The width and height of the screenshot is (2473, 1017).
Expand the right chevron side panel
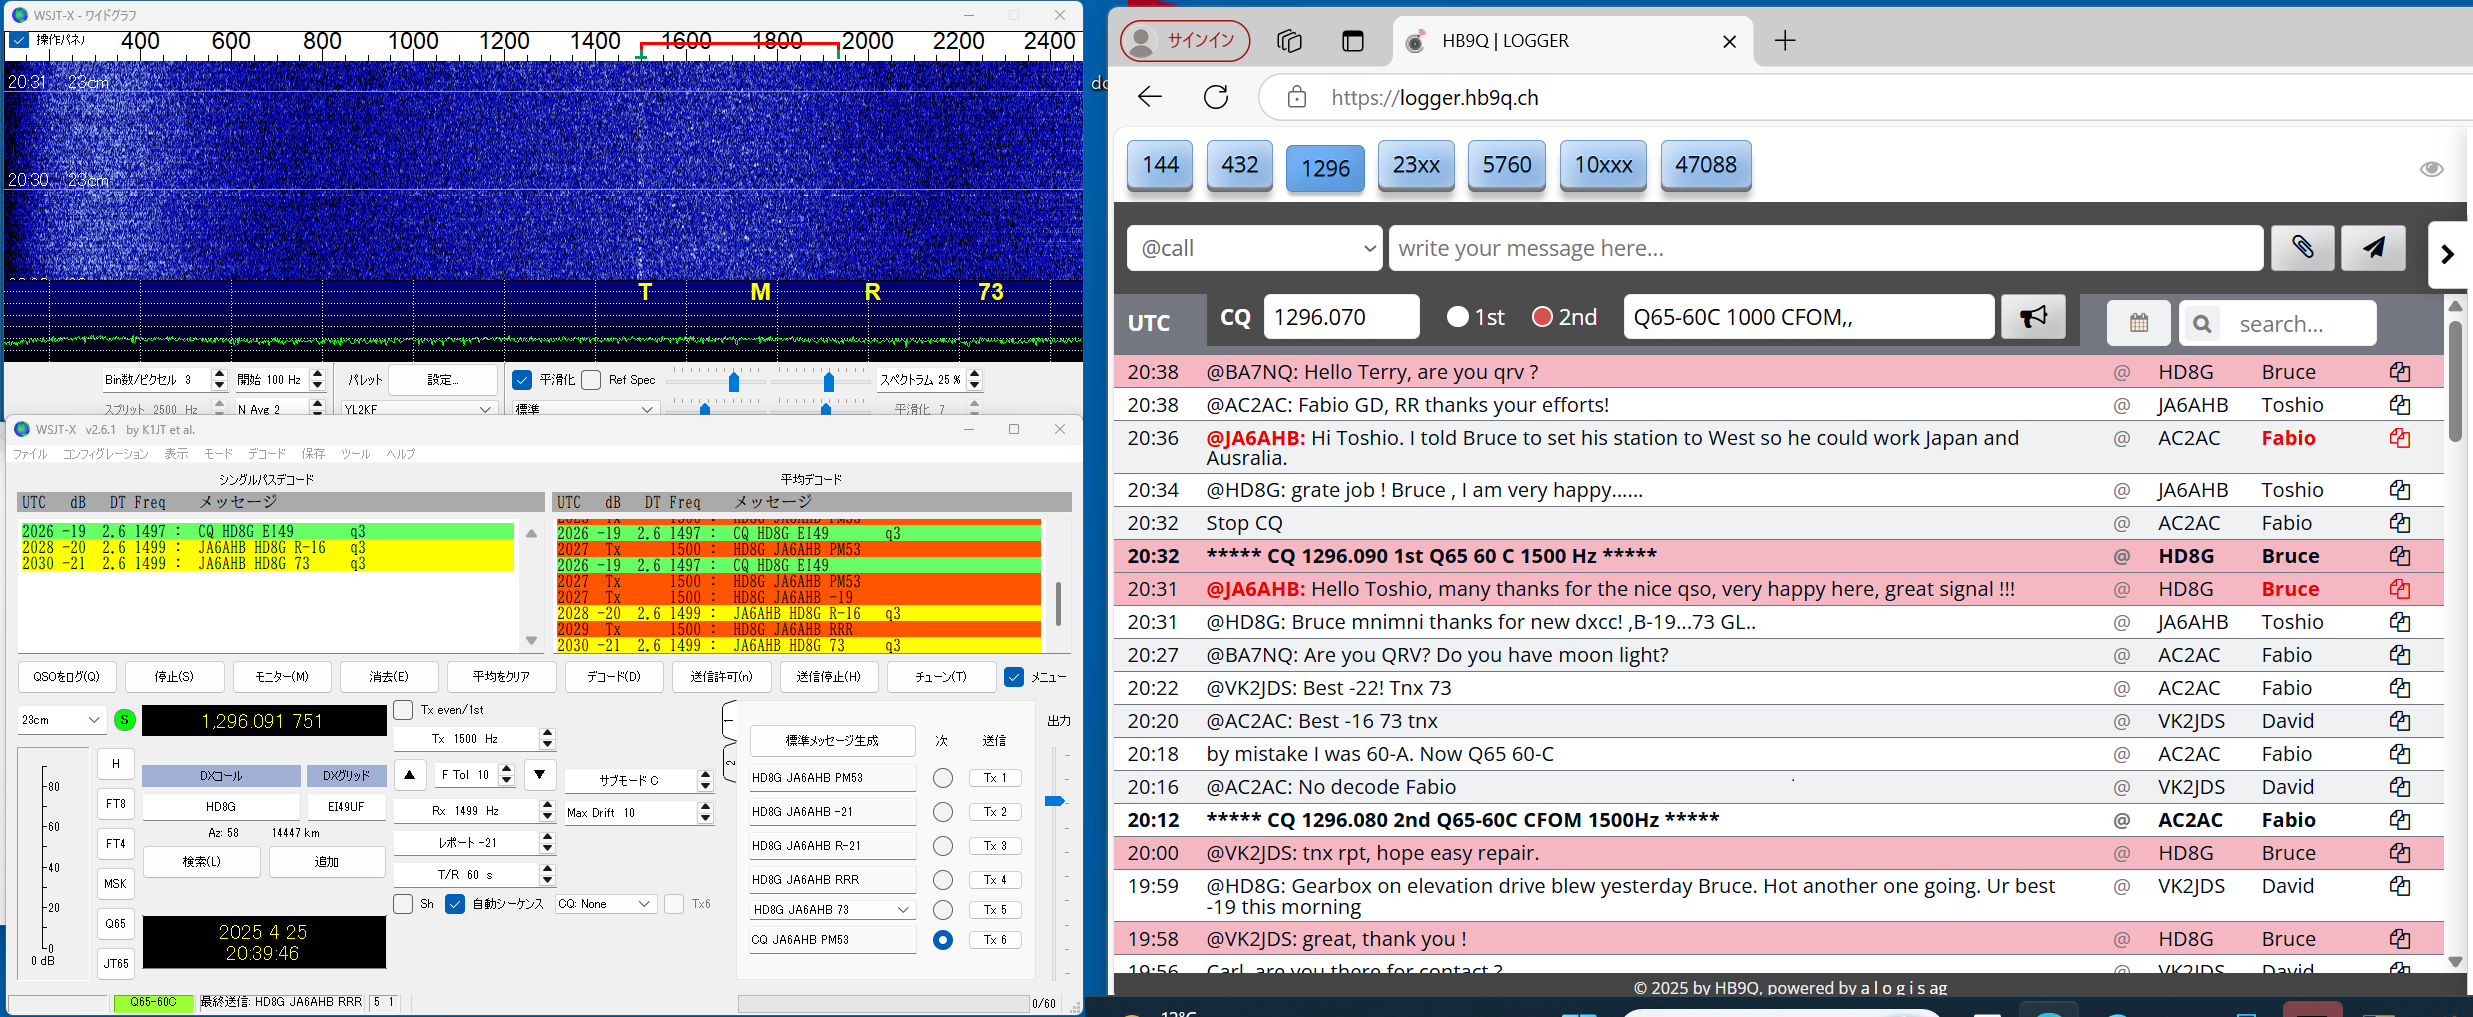click(2447, 255)
